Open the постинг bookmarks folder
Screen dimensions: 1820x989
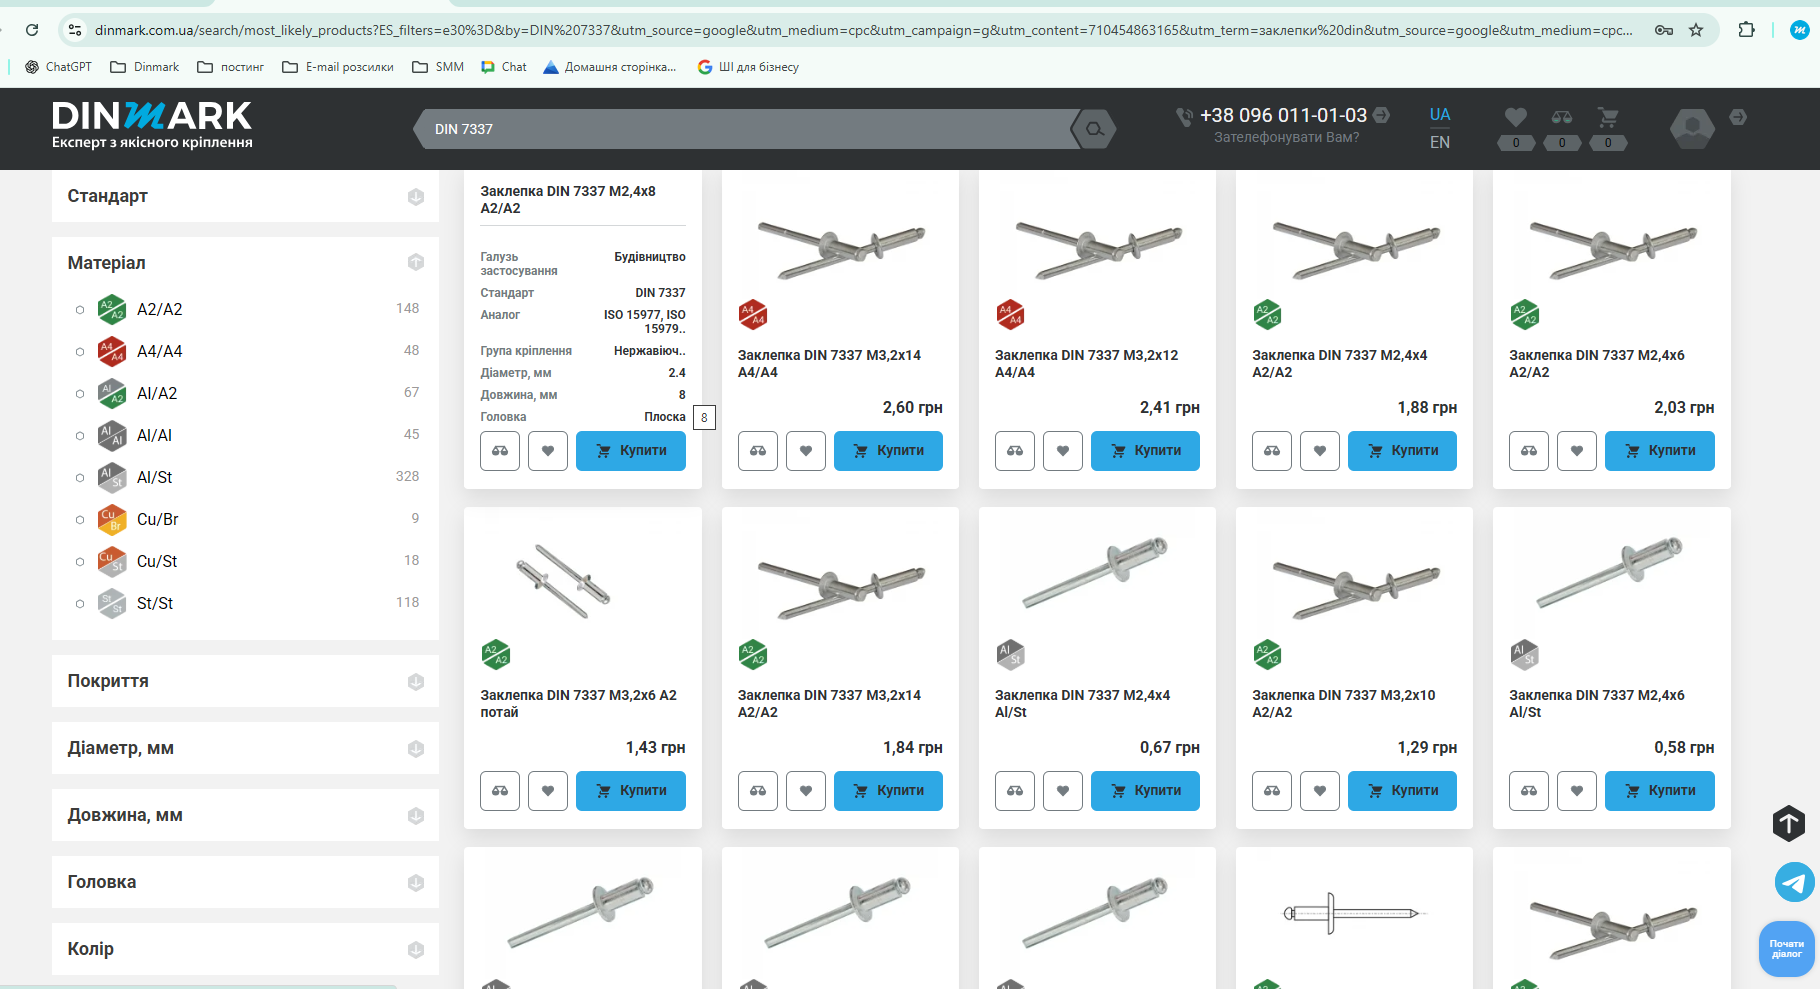click(x=231, y=67)
